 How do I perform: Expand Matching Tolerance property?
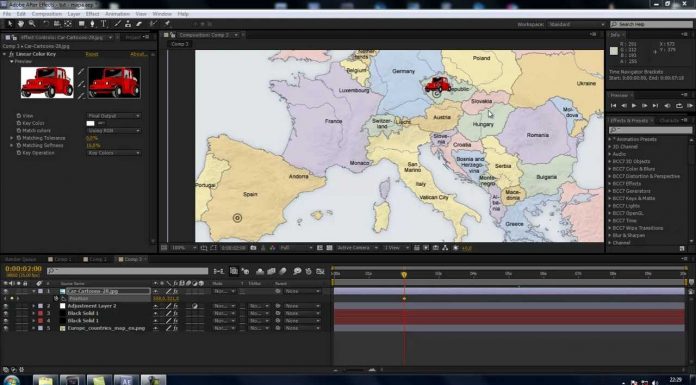point(12,138)
